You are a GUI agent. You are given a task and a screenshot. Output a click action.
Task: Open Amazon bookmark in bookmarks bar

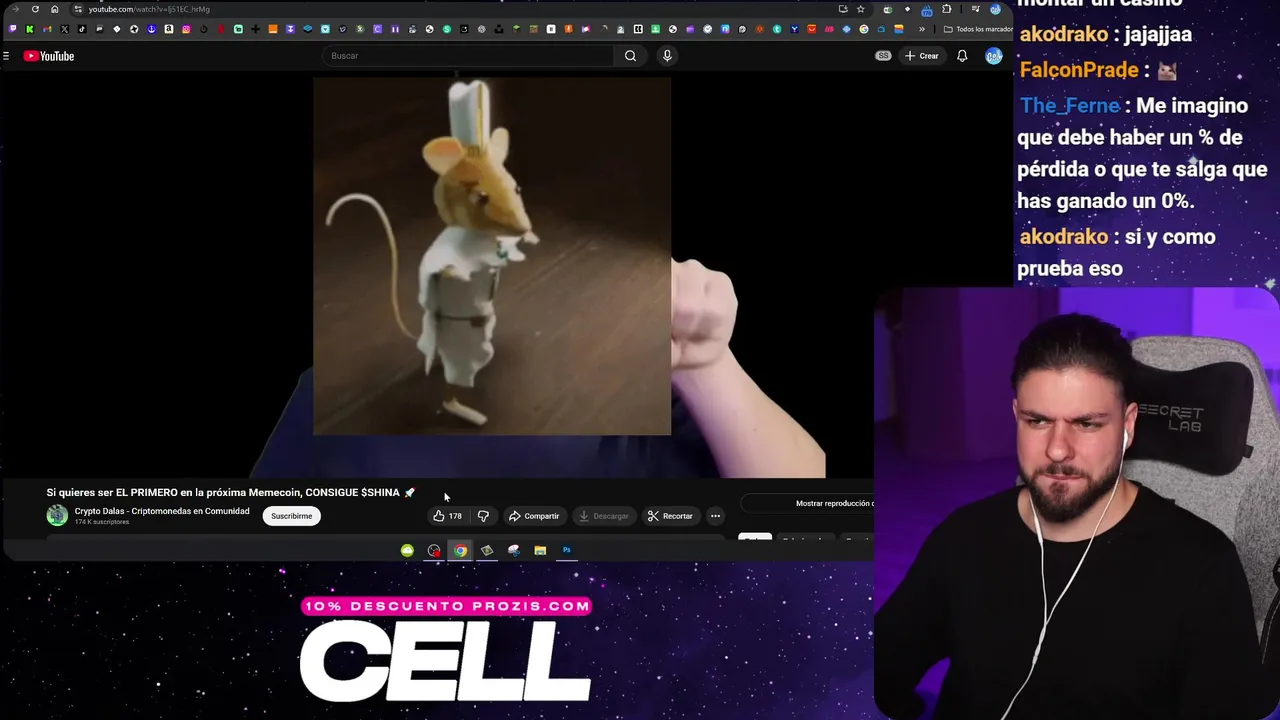pyautogui.click(x=169, y=29)
